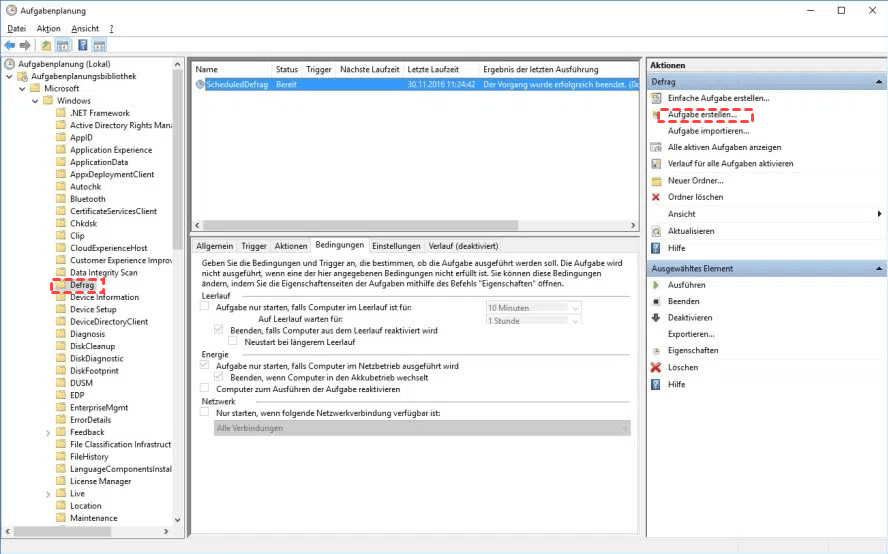The image size is (888, 554).
Task: Click the Einfache Aufgabe erstellen icon
Action: point(656,98)
